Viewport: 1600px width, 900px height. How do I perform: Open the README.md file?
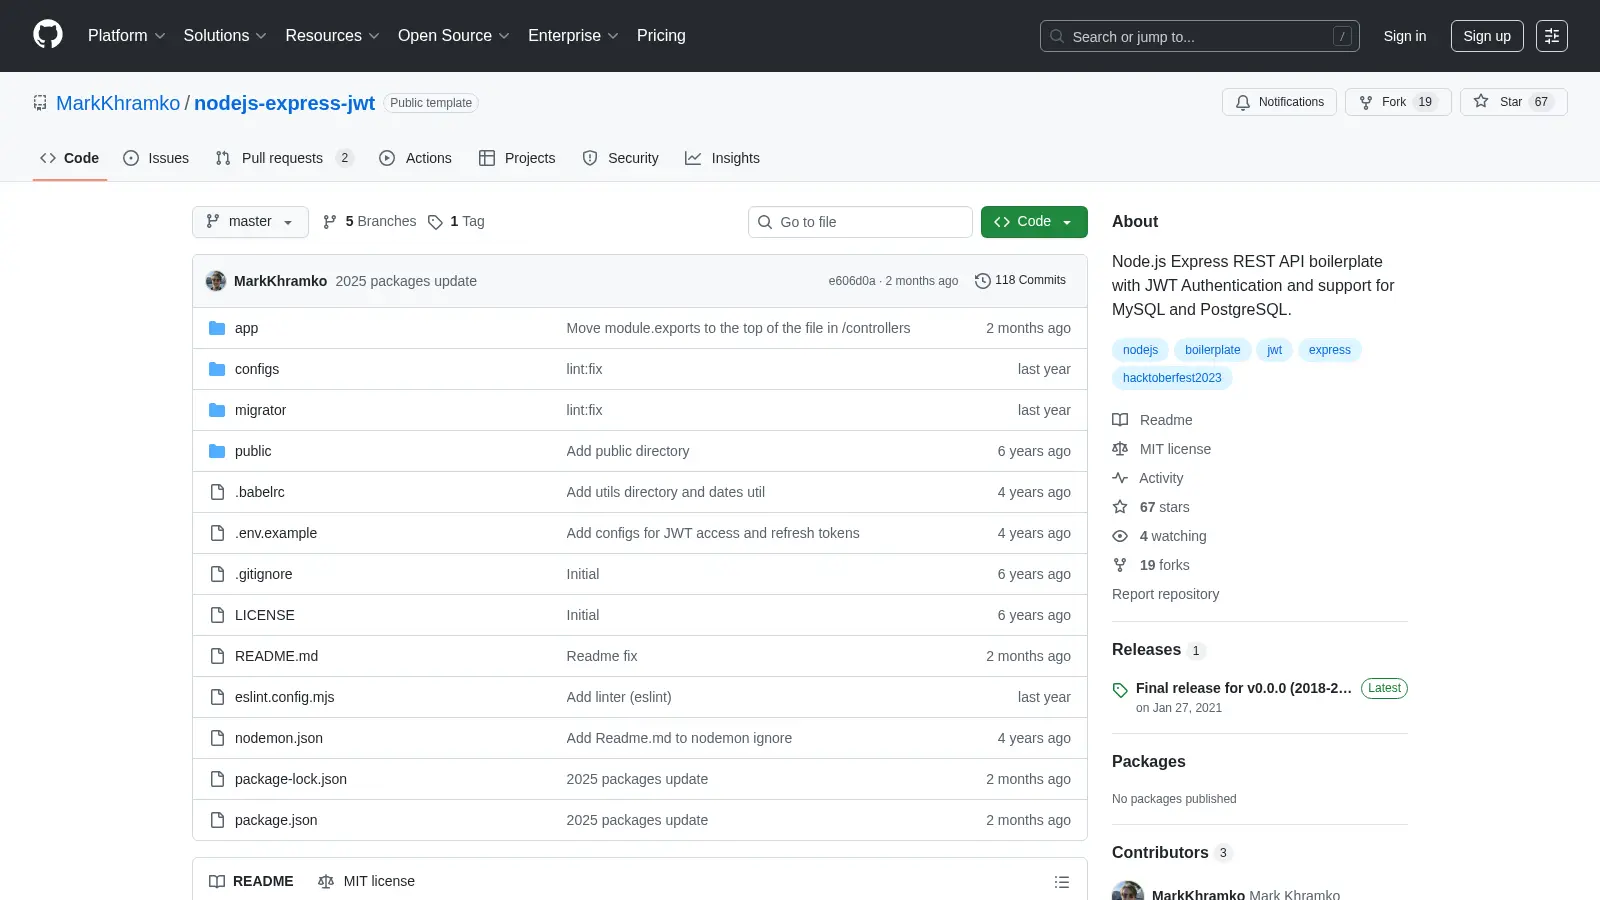click(x=276, y=656)
